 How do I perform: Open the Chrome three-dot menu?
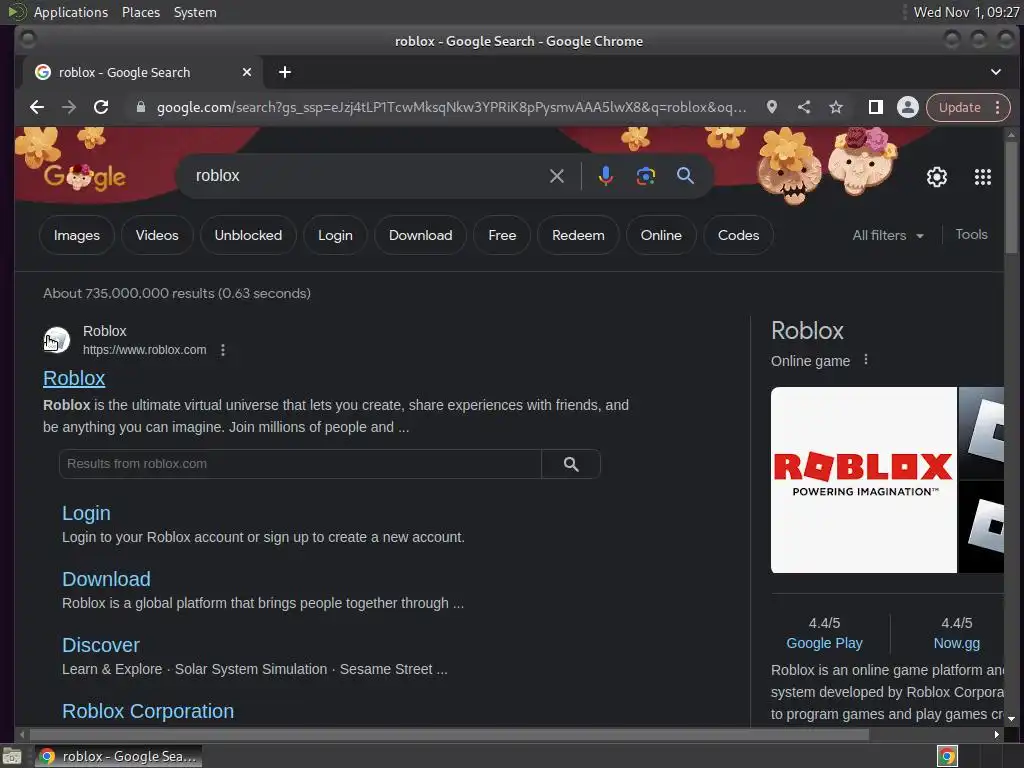pyautogui.click(x=998, y=107)
